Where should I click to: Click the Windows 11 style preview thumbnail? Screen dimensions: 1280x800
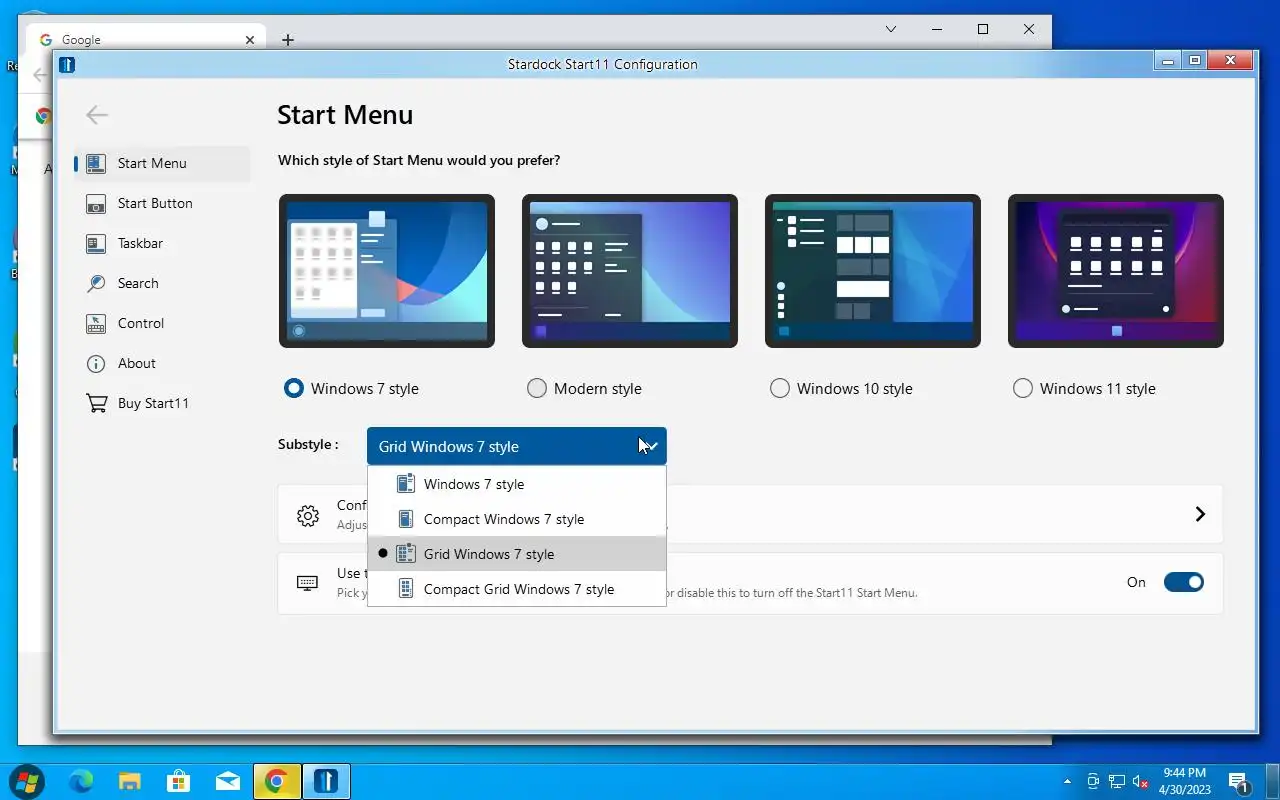(1116, 271)
